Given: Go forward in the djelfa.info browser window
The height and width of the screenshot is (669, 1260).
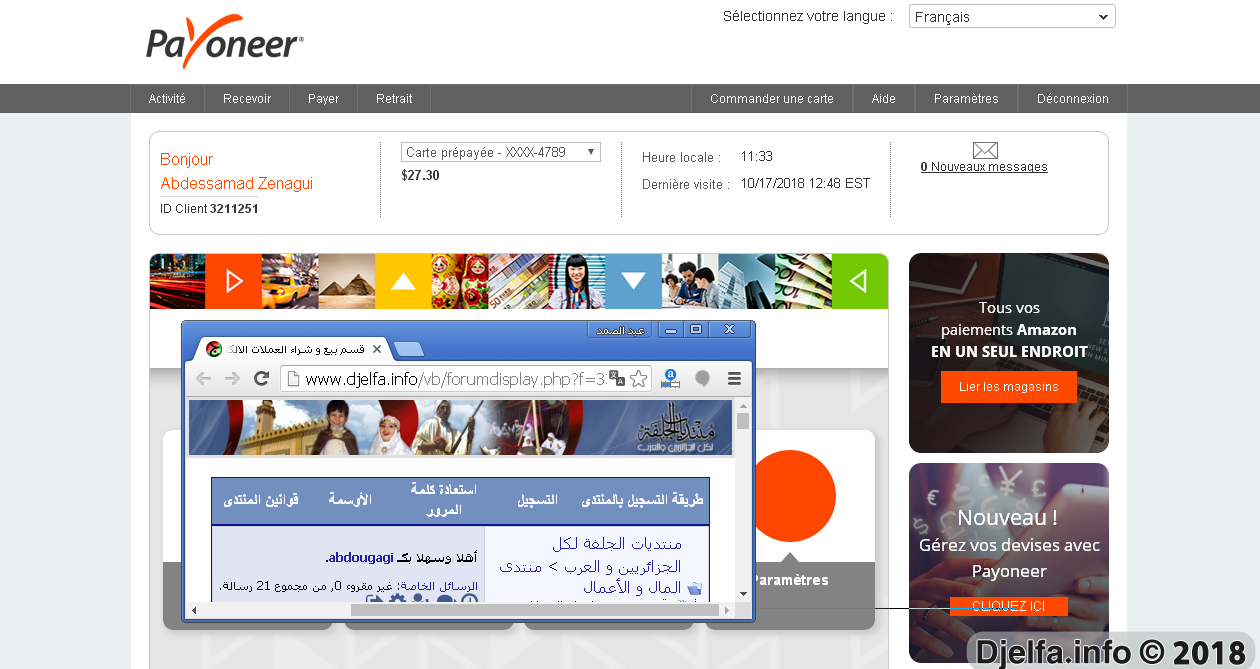Looking at the screenshot, I should coord(232,378).
